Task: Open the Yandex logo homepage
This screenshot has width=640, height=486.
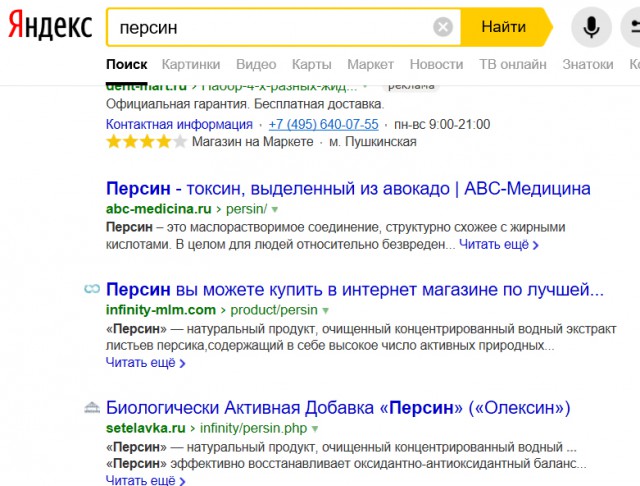Action: 51,25
